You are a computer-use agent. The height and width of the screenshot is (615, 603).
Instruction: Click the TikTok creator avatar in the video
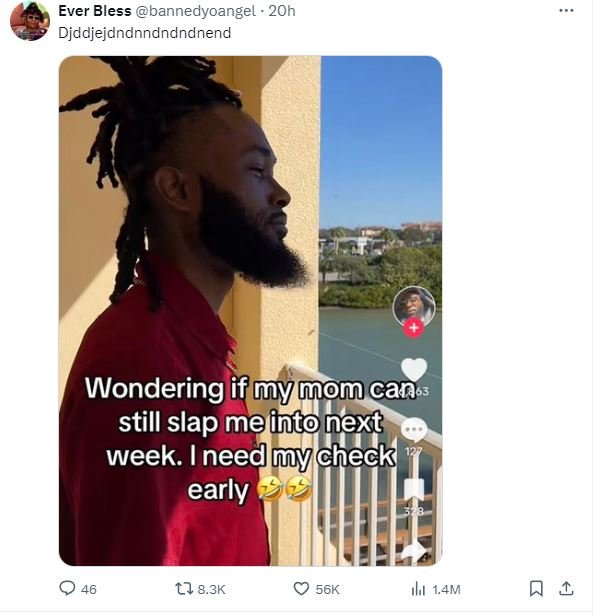[x=414, y=307]
